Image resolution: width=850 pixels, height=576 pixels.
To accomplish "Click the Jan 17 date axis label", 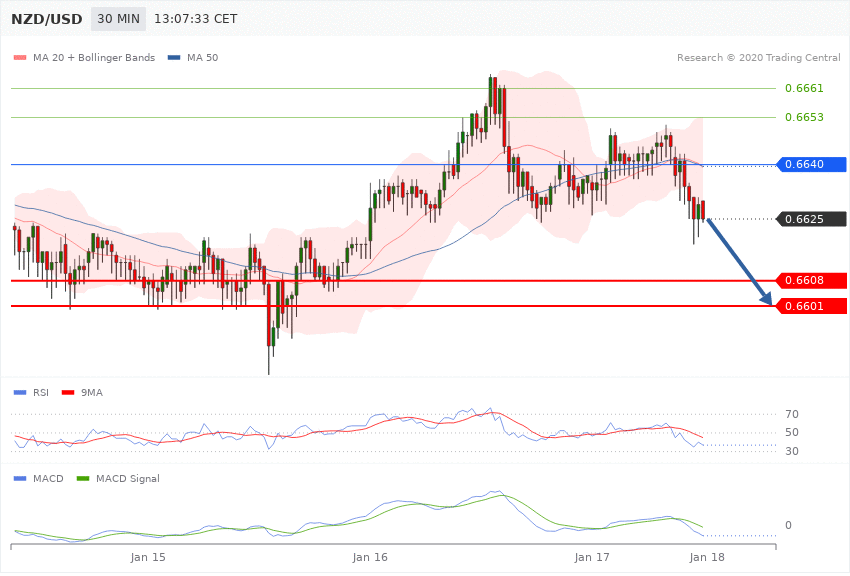I will (x=592, y=557).
